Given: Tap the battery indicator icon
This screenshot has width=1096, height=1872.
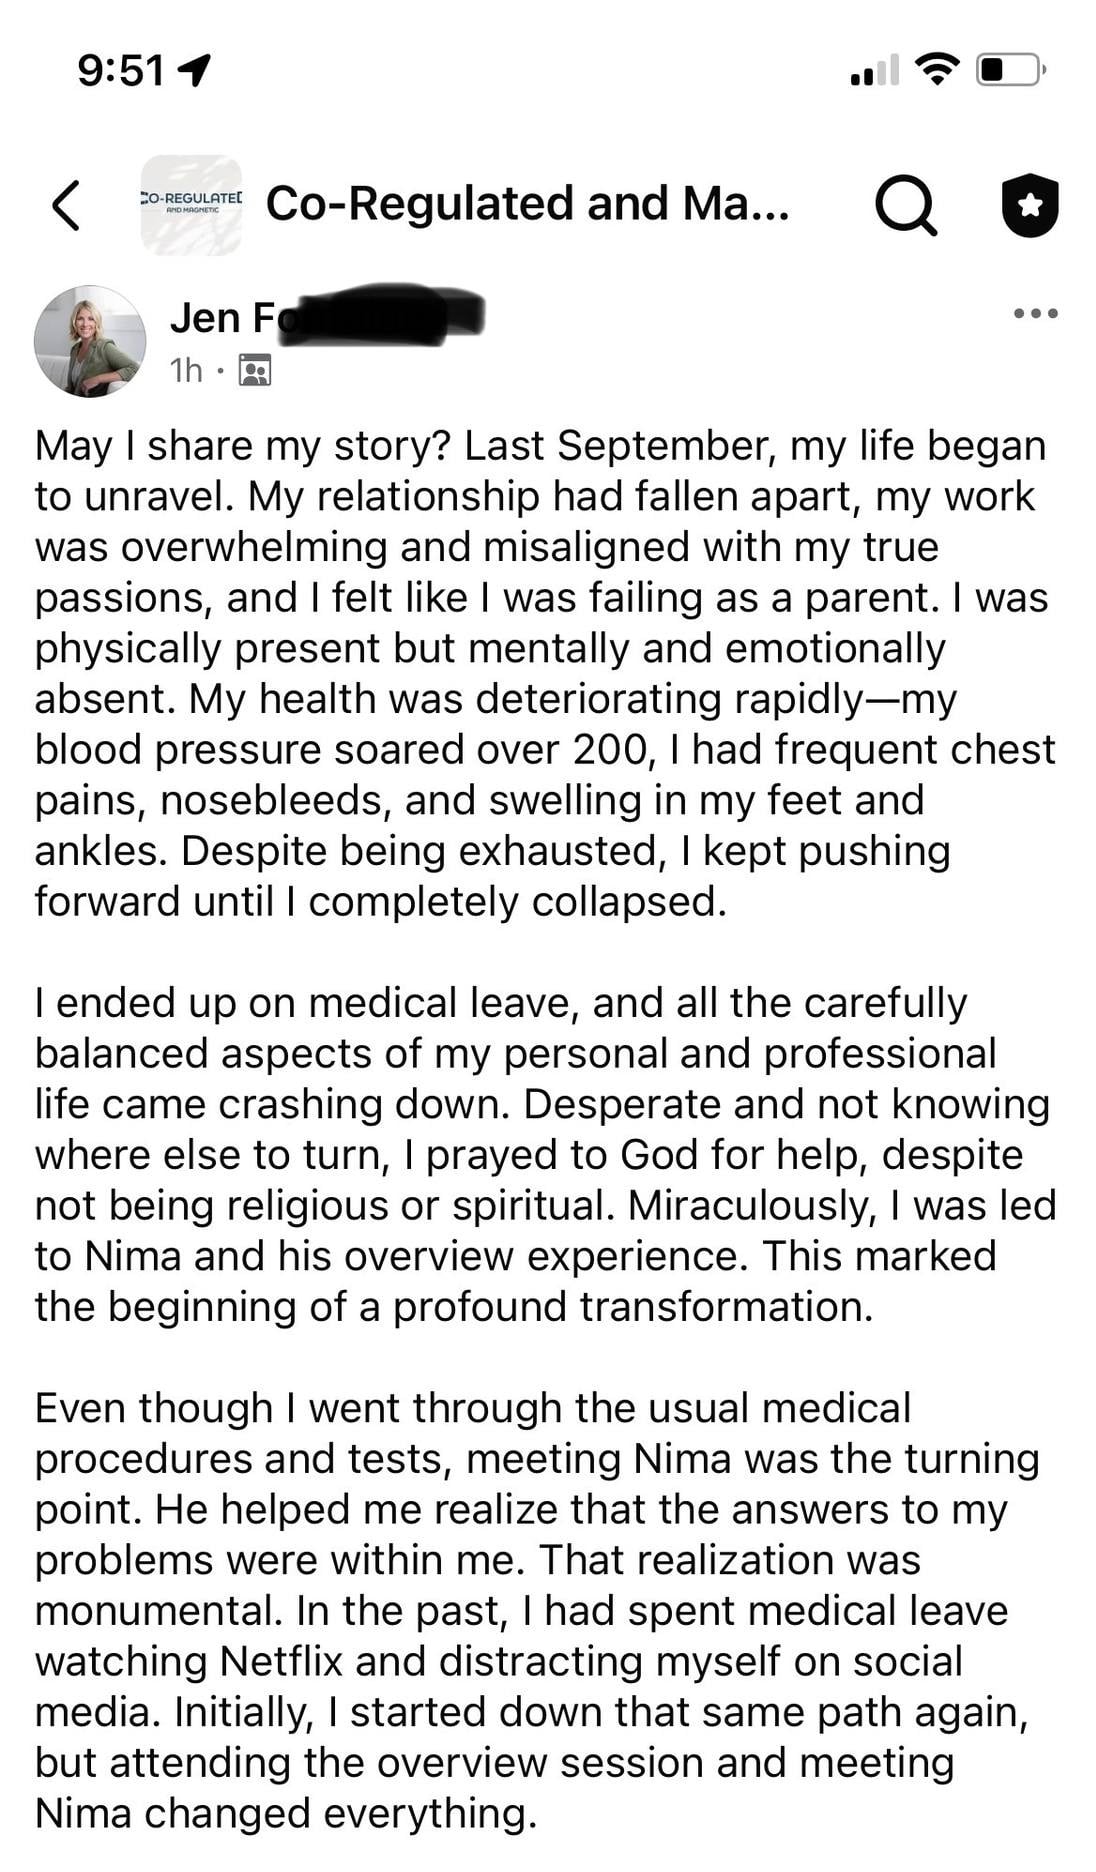Looking at the screenshot, I should [x=1010, y=70].
